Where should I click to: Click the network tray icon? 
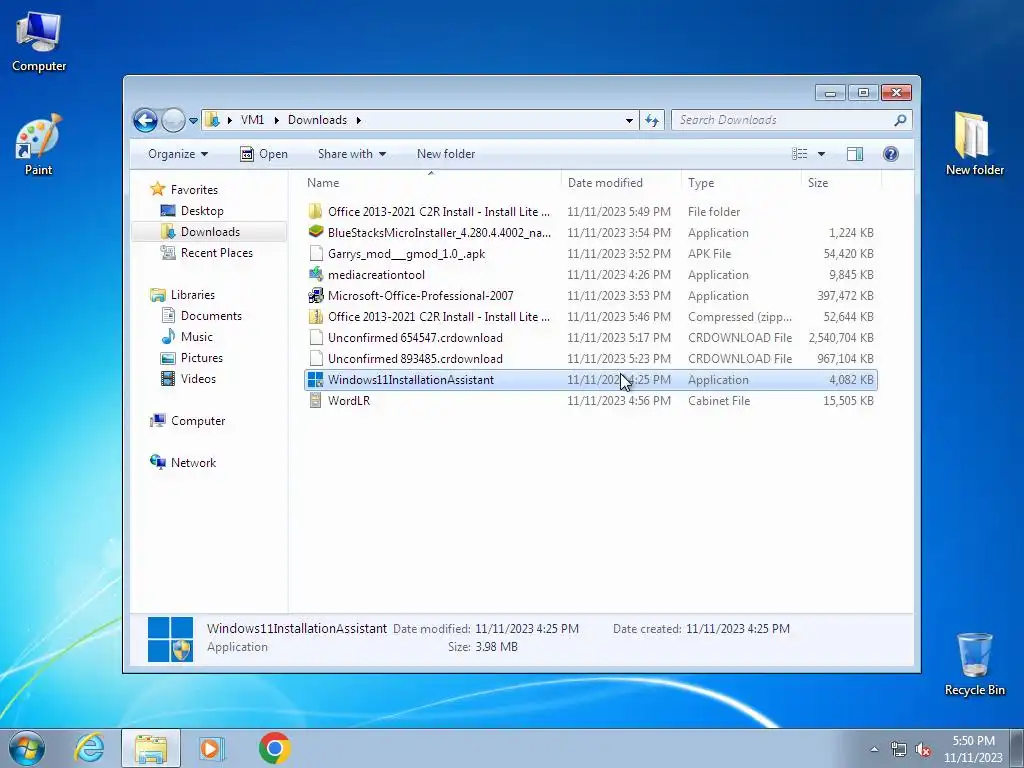(899, 749)
